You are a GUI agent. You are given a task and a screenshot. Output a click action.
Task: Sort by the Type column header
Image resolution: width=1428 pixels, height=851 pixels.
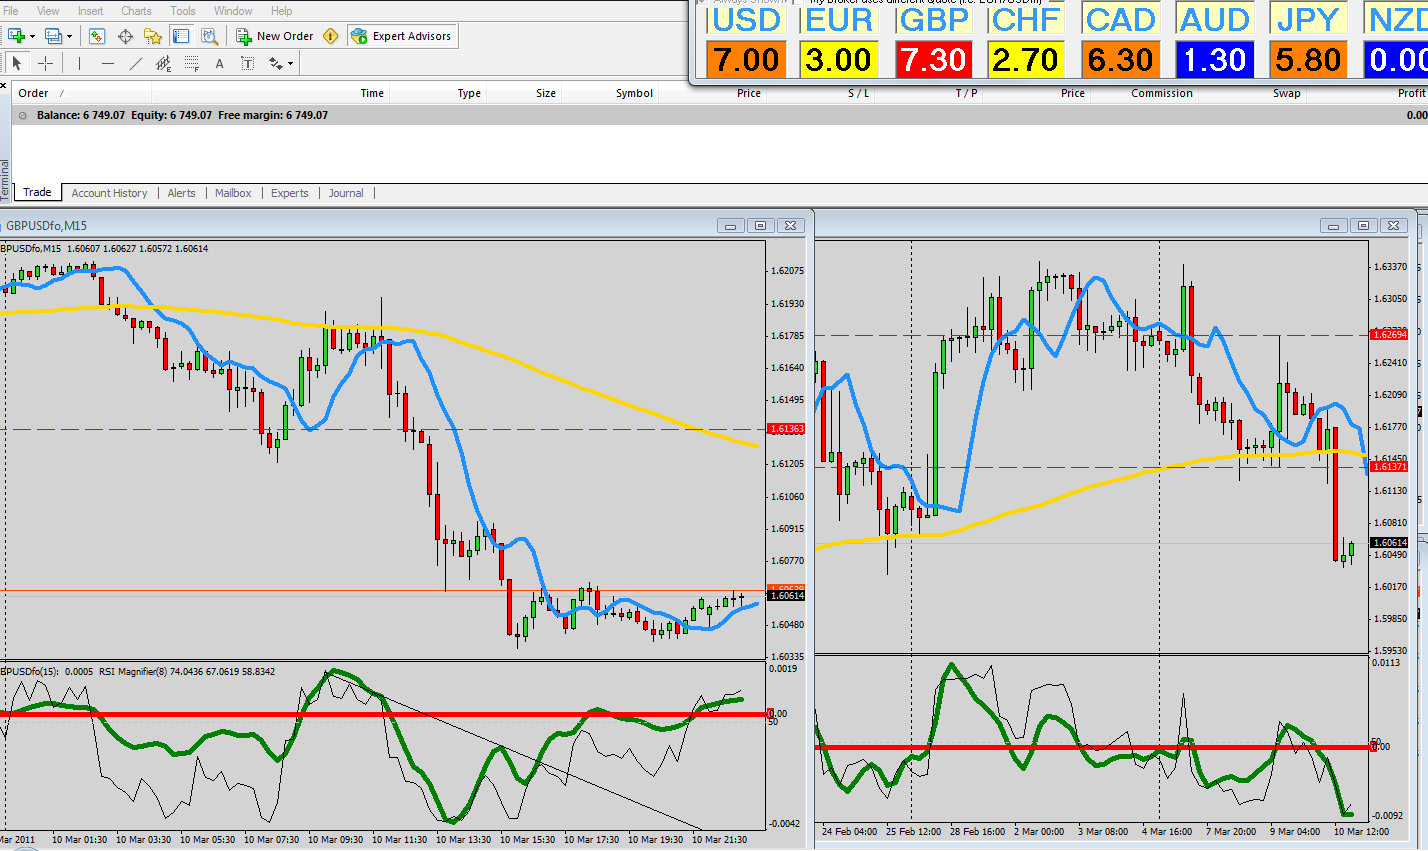tap(469, 93)
